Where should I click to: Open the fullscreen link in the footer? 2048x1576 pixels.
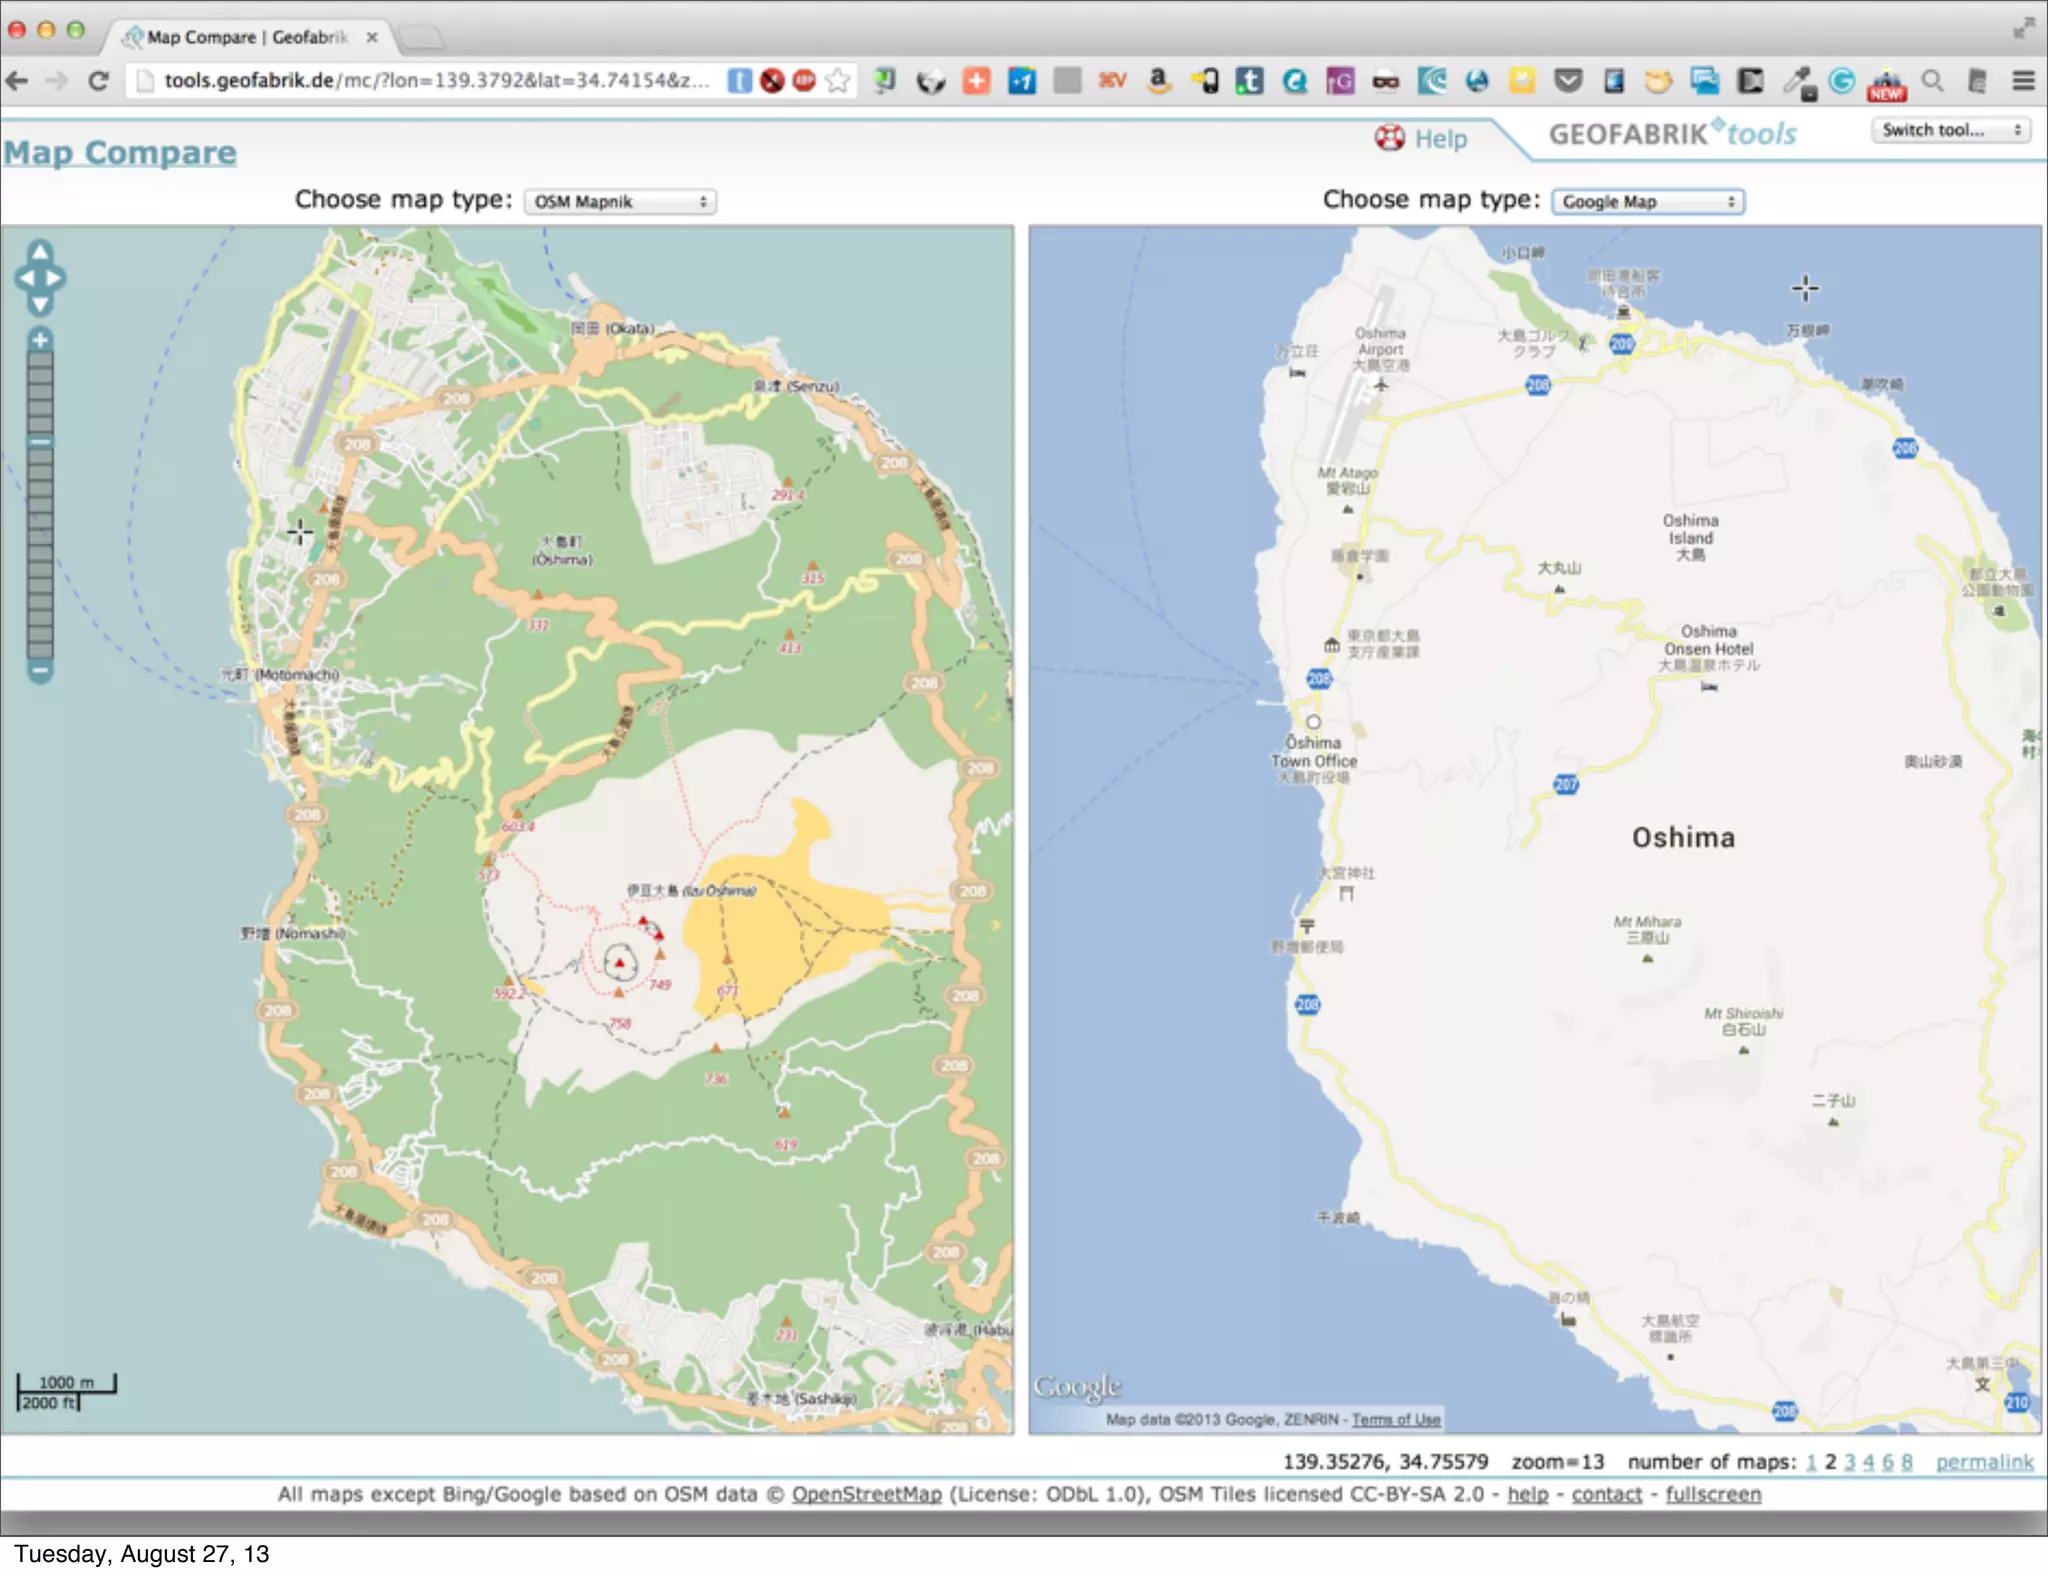[1712, 1494]
